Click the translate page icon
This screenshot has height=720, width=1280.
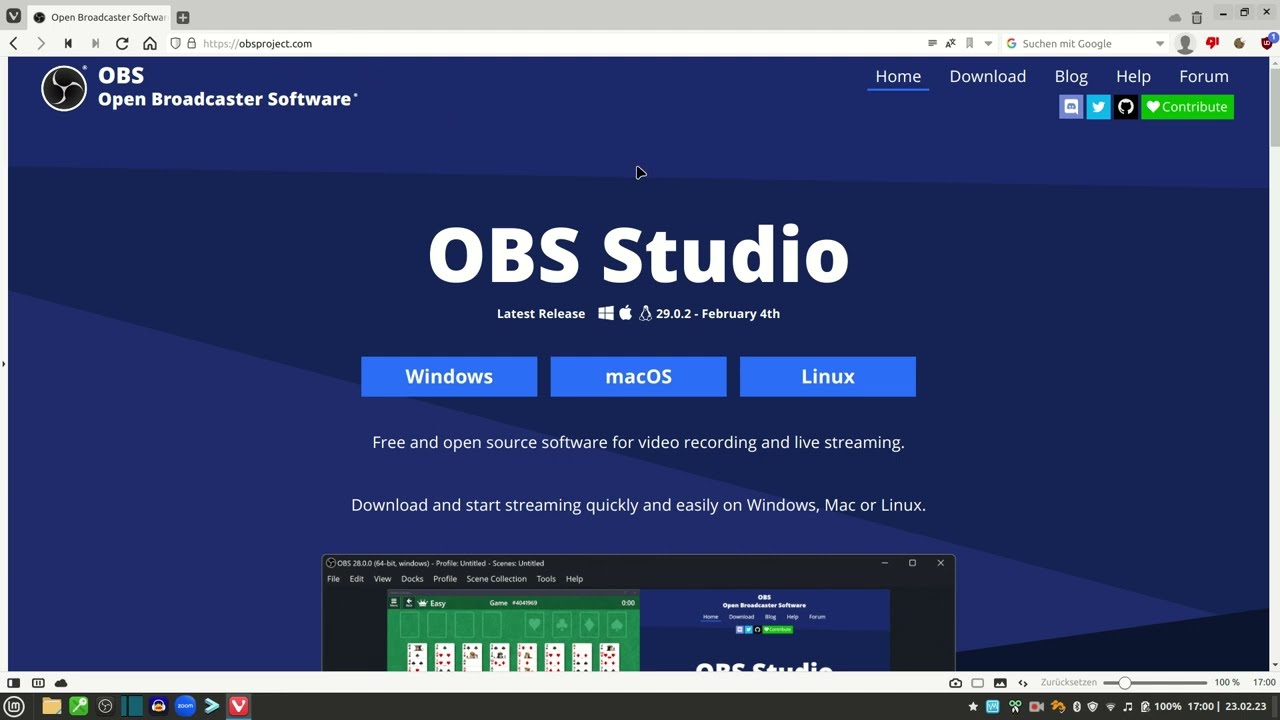tap(951, 43)
